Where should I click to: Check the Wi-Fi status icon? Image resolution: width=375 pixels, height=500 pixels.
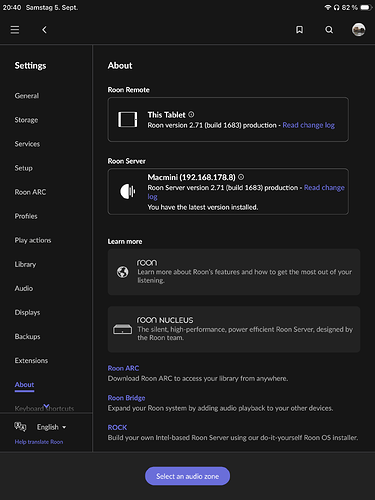pyautogui.click(x=328, y=7)
